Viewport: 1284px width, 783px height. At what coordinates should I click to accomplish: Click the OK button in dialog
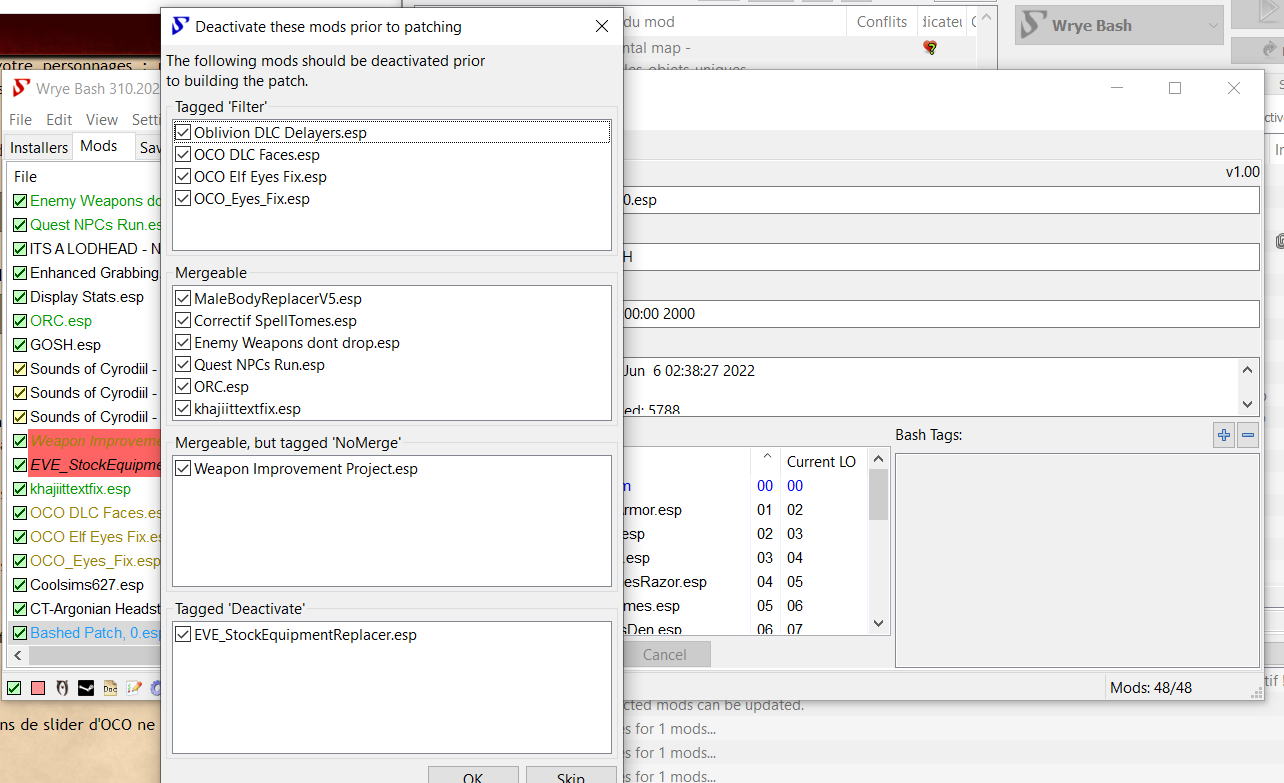tap(473, 775)
